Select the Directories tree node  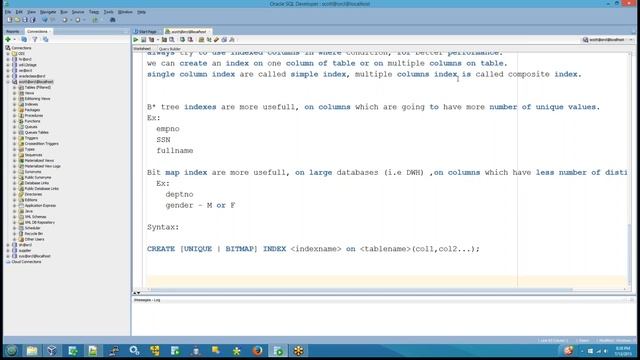click(33, 194)
